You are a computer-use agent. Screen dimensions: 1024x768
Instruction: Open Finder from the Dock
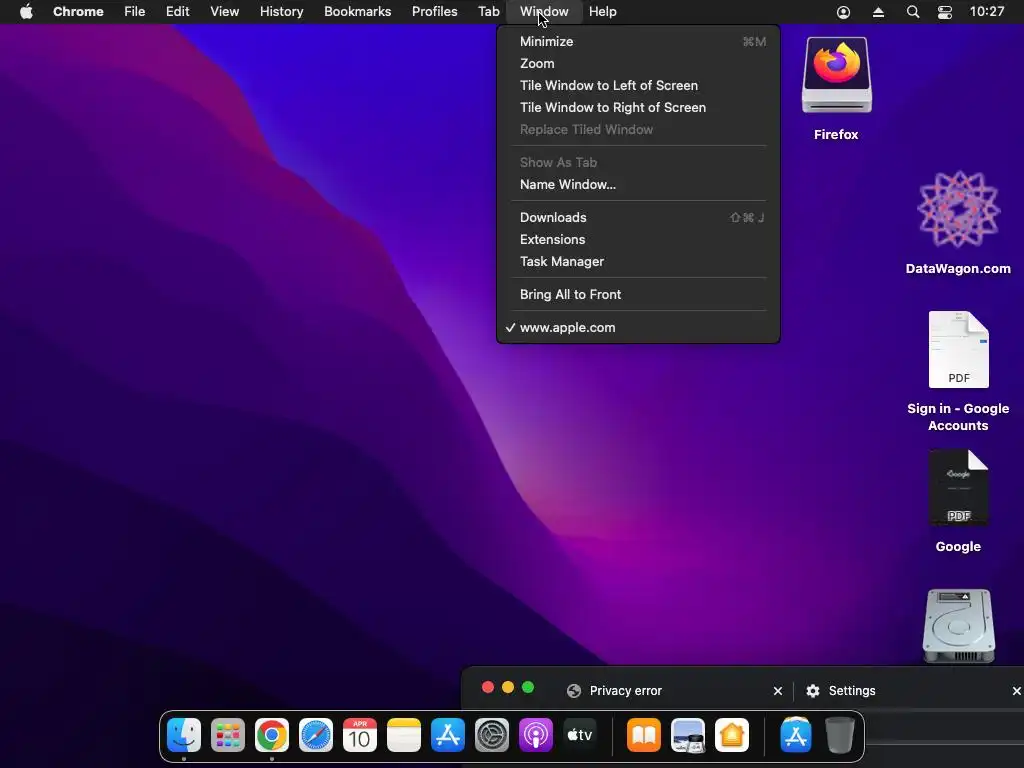point(184,735)
